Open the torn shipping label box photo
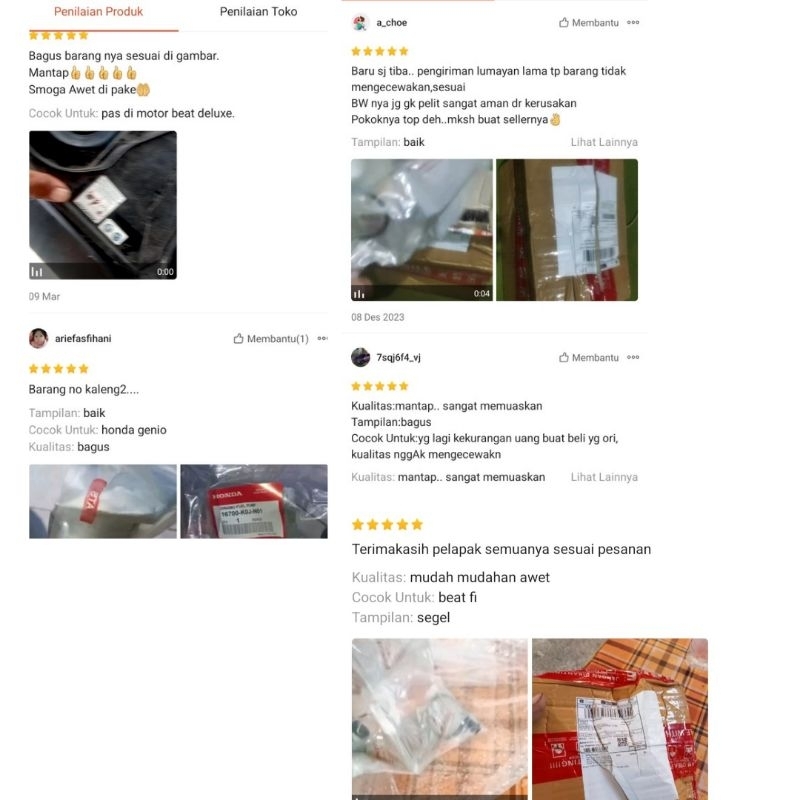Viewport: 800px width, 800px height. coord(620,719)
